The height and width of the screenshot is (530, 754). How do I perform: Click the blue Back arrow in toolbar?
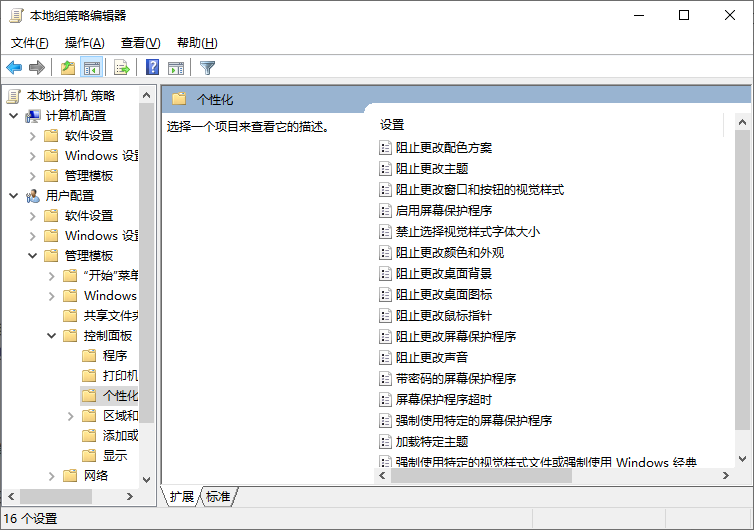tap(14, 68)
